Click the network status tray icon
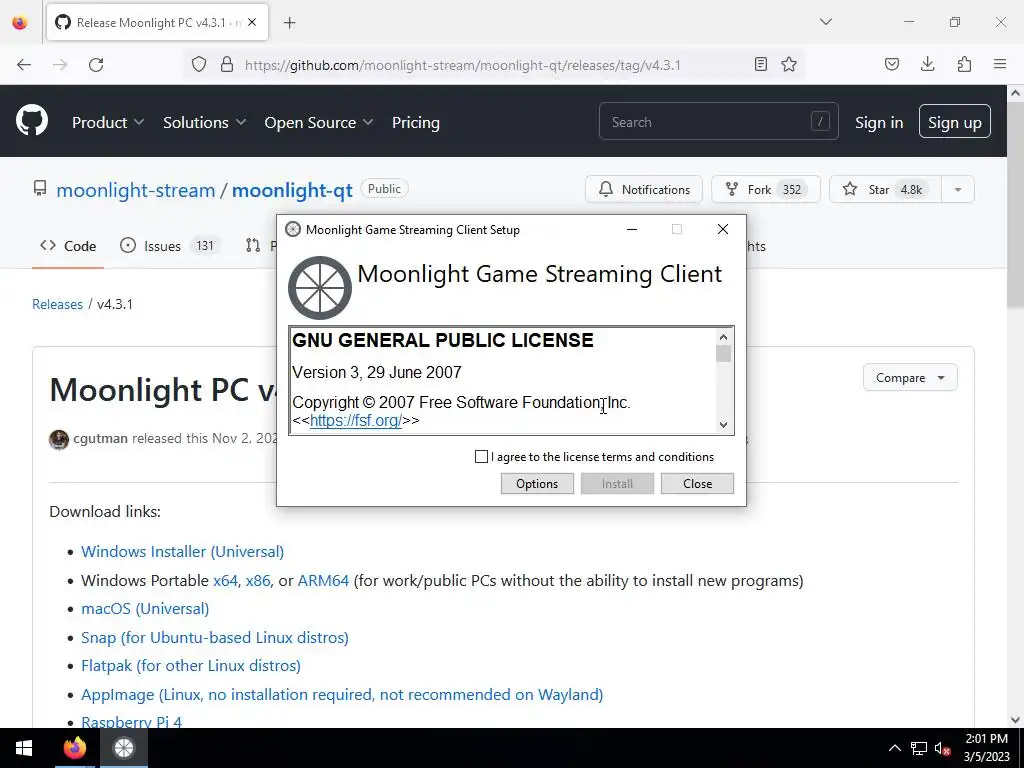The image size is (1024, 768). pos(919,748)
